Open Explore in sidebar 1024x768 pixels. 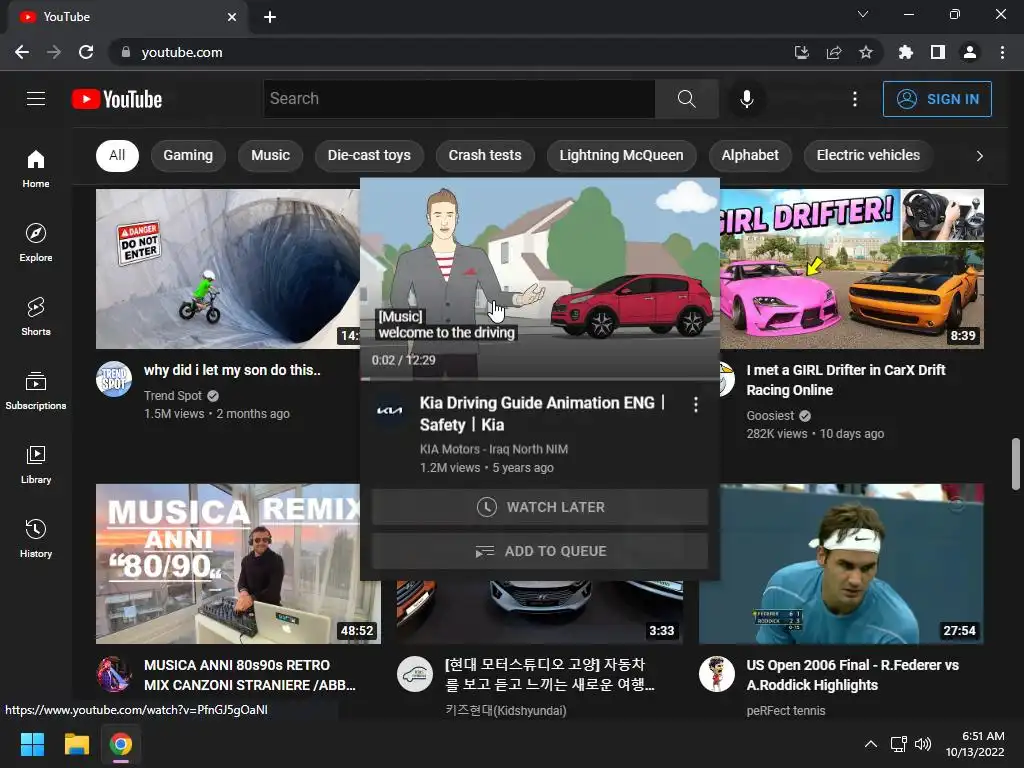[36, 242]
